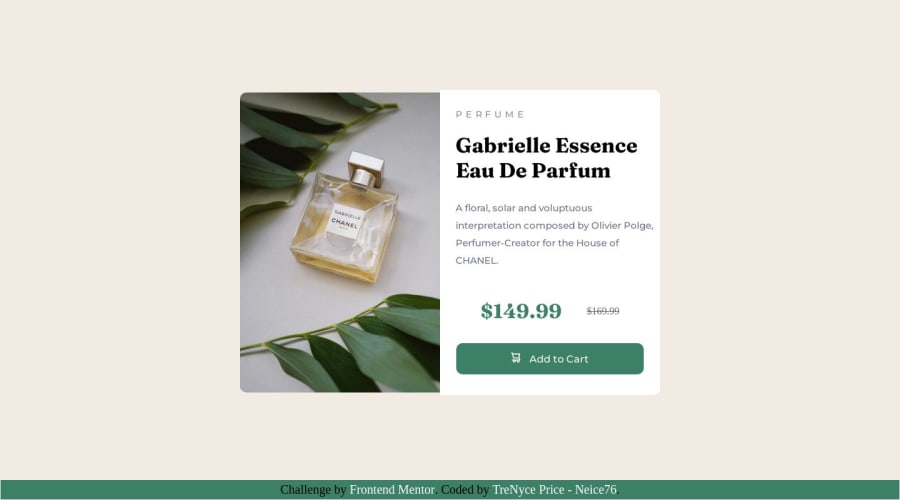Click the perfume bottle in the photo

tap(345, 218)
